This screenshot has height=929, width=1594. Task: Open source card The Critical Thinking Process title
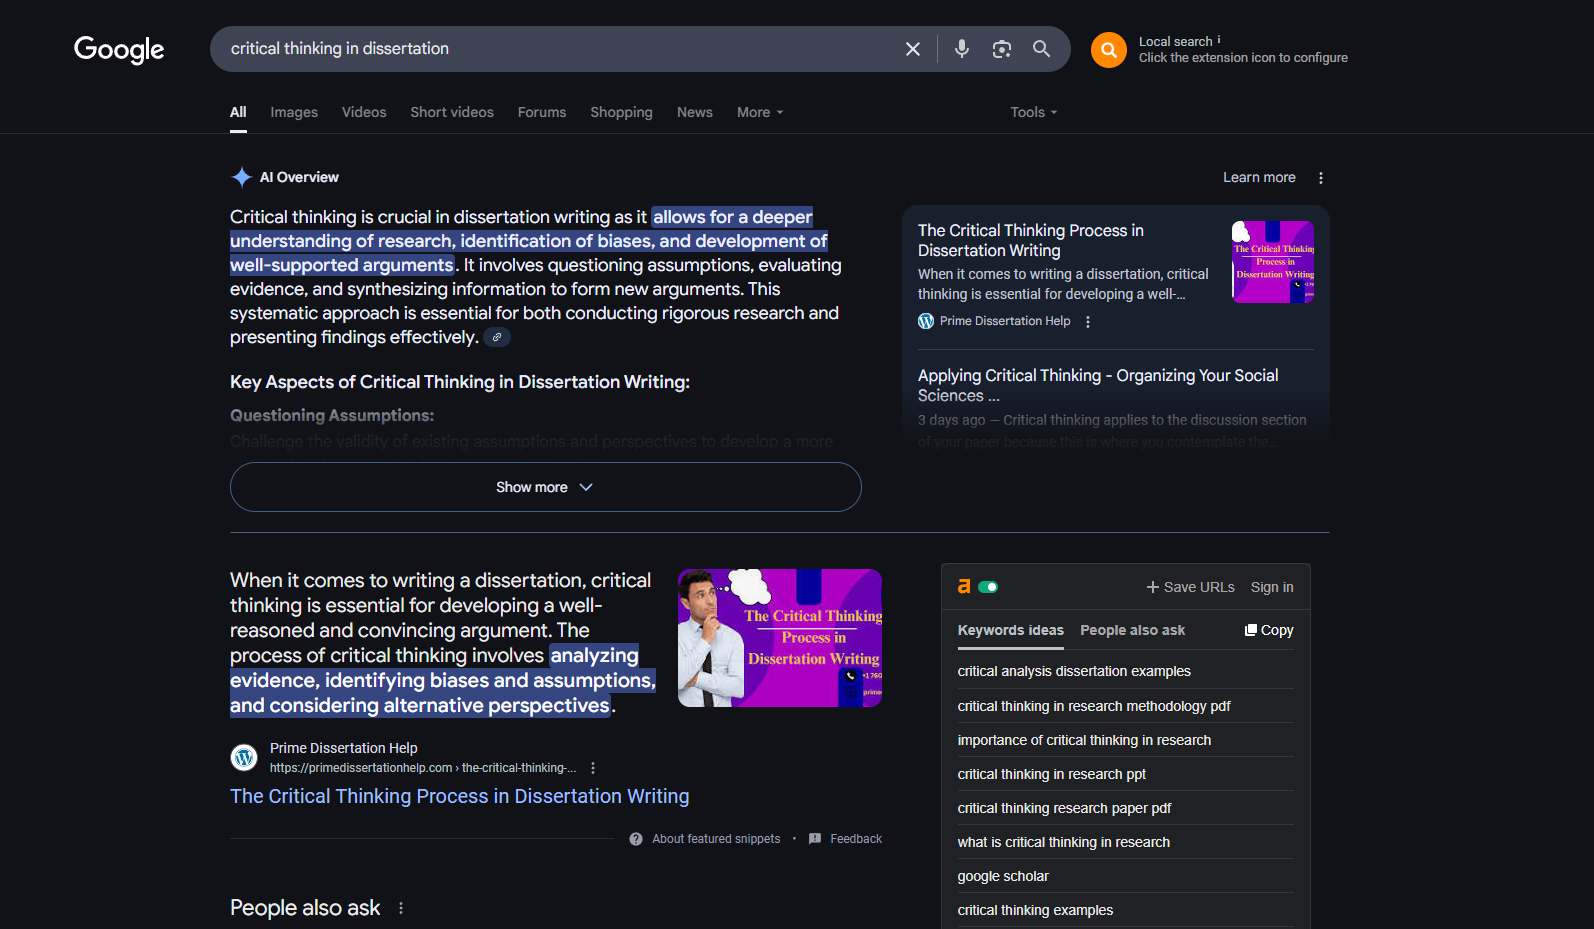coord(1031,240)
